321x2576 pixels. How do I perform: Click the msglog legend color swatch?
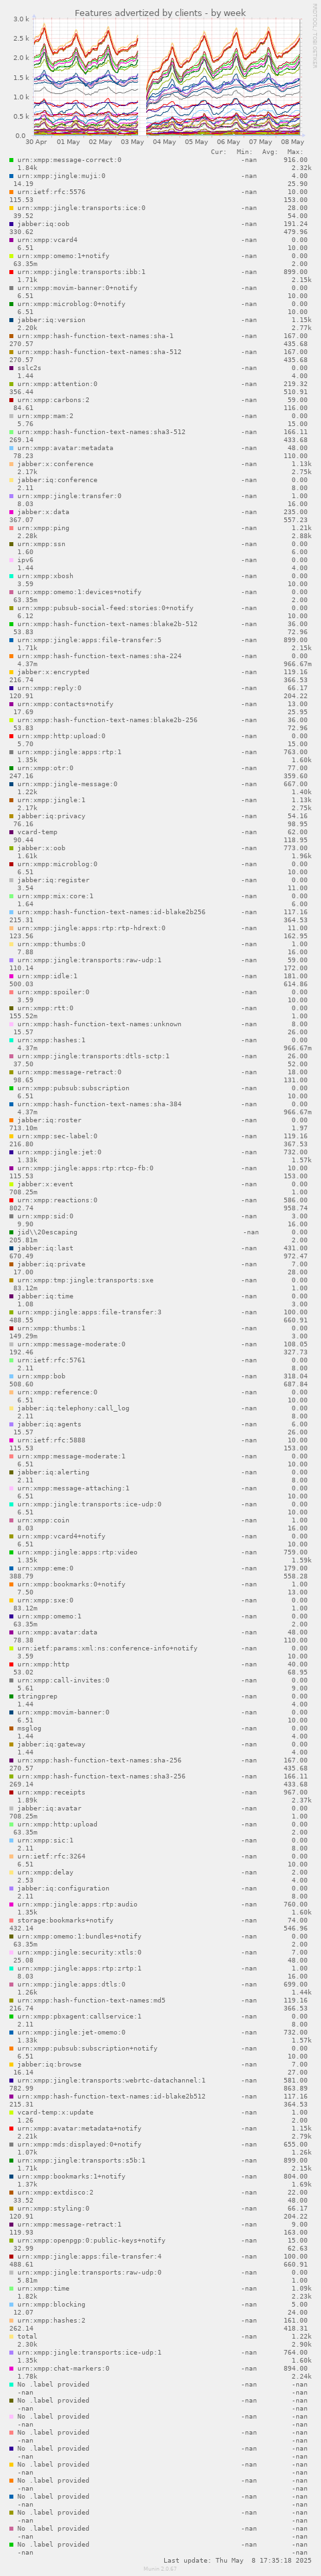click(12, 1728)
